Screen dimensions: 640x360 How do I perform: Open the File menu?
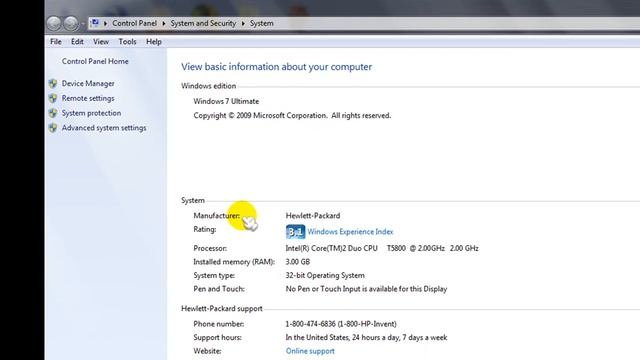pos(56,42)
